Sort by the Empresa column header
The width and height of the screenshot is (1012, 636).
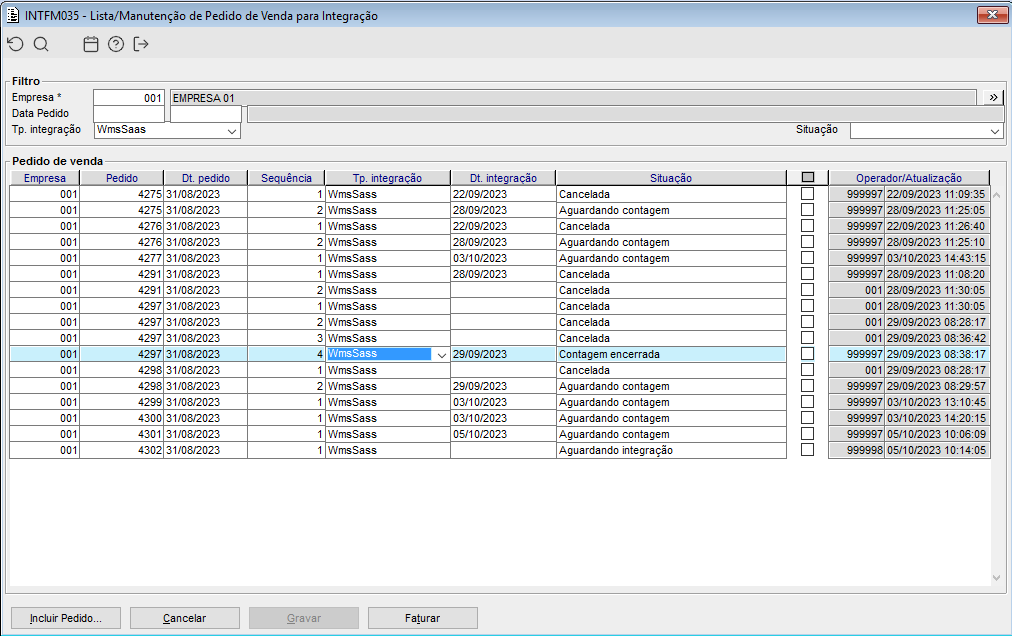[x=45, y=178]
